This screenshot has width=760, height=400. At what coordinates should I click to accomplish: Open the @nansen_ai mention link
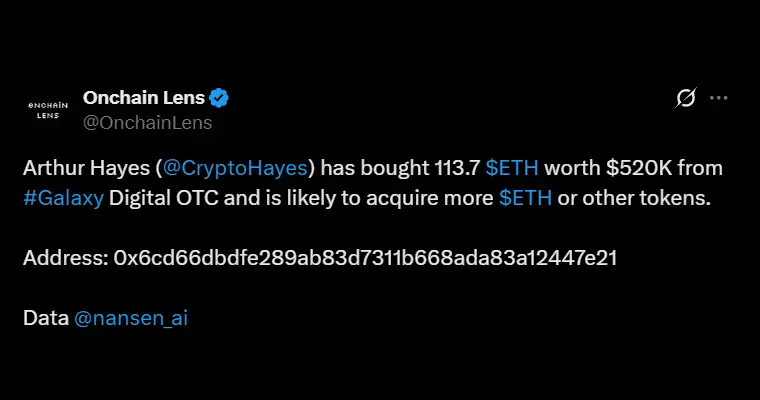[x=131, y=318]
